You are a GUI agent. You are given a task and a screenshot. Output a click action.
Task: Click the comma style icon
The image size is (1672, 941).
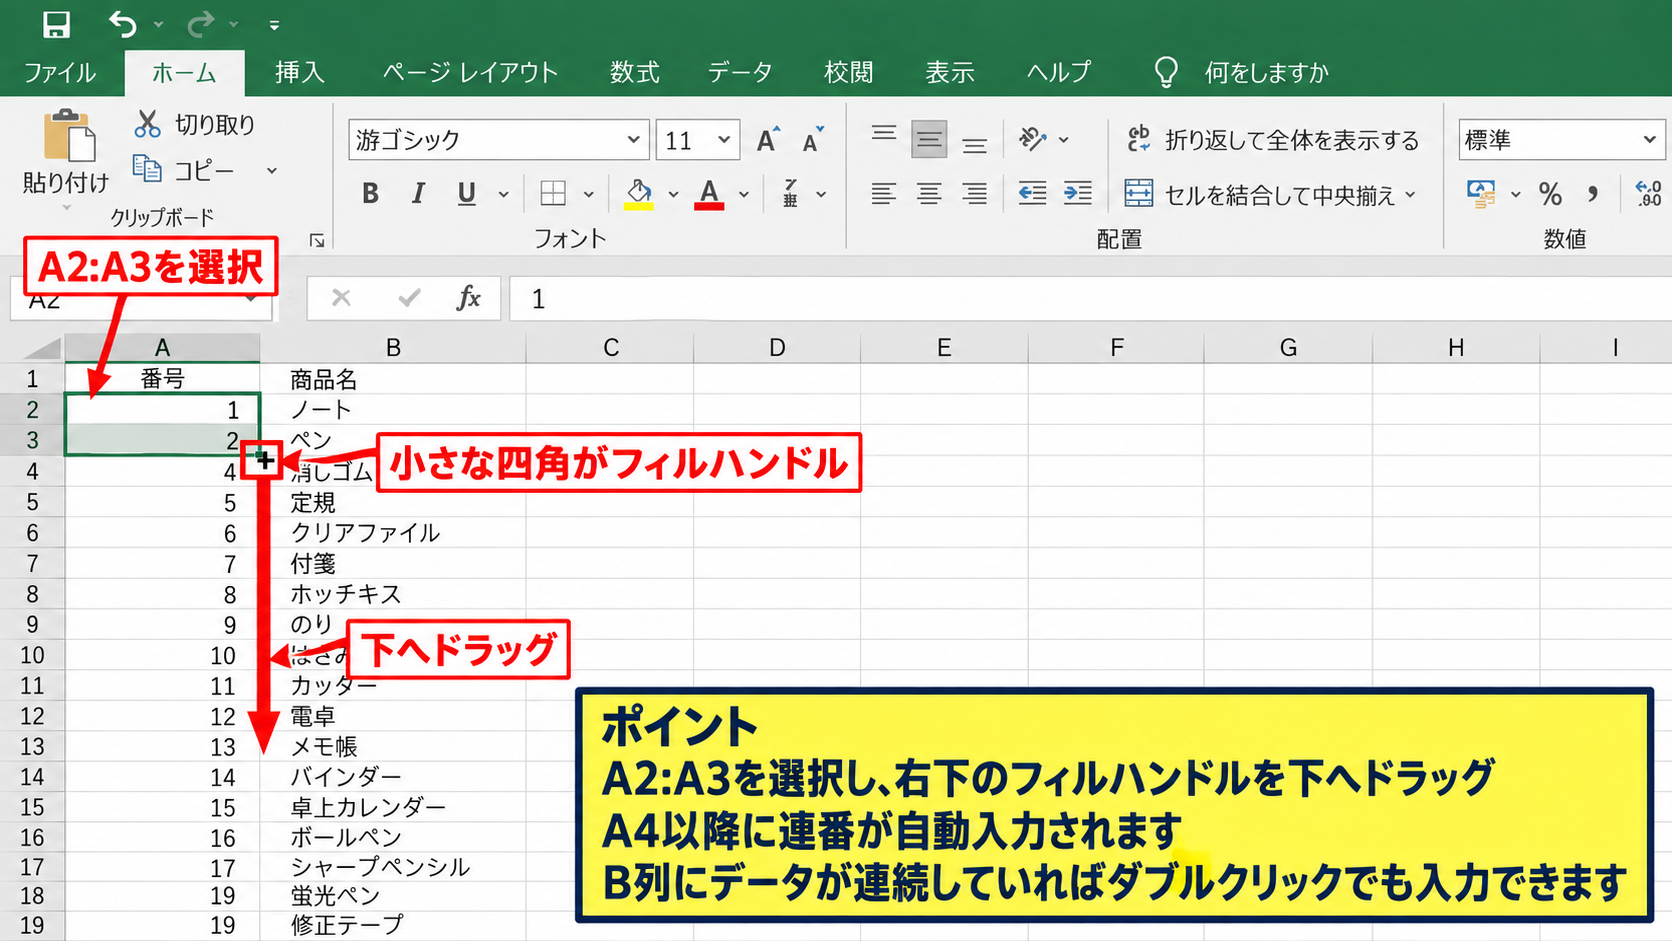coord(1593,193)
